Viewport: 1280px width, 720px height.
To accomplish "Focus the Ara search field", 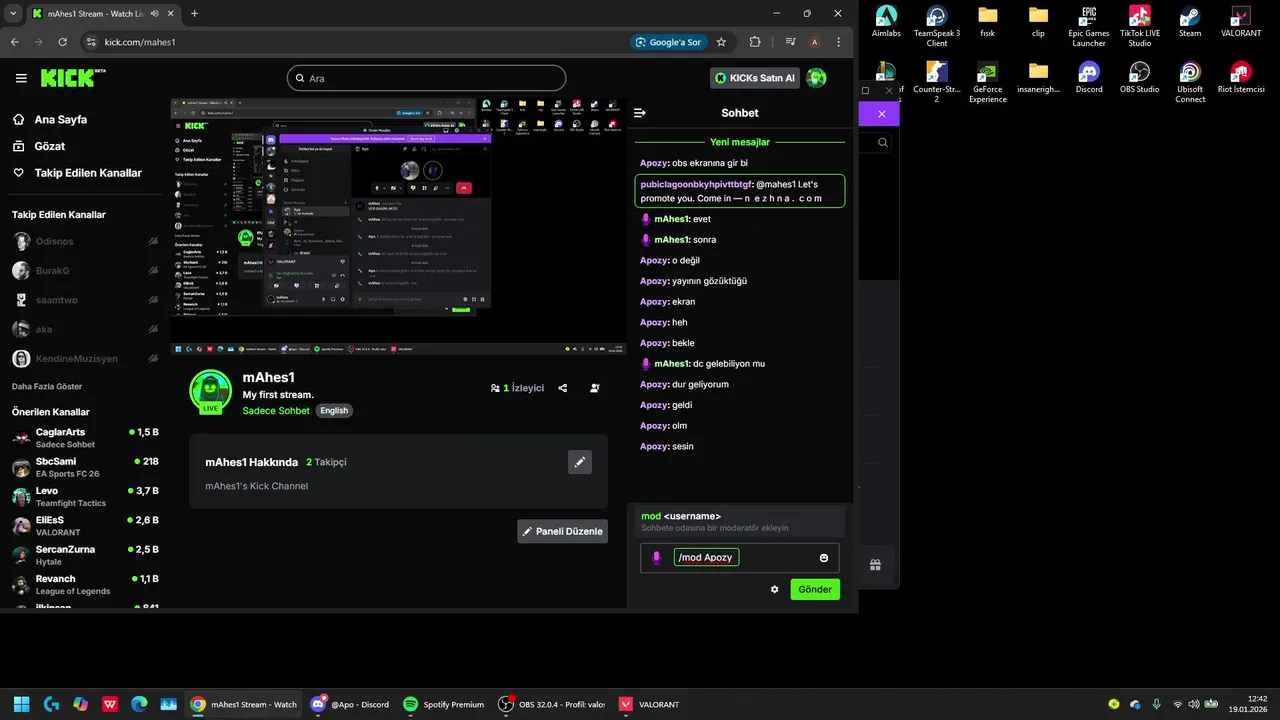I will 426,78.
